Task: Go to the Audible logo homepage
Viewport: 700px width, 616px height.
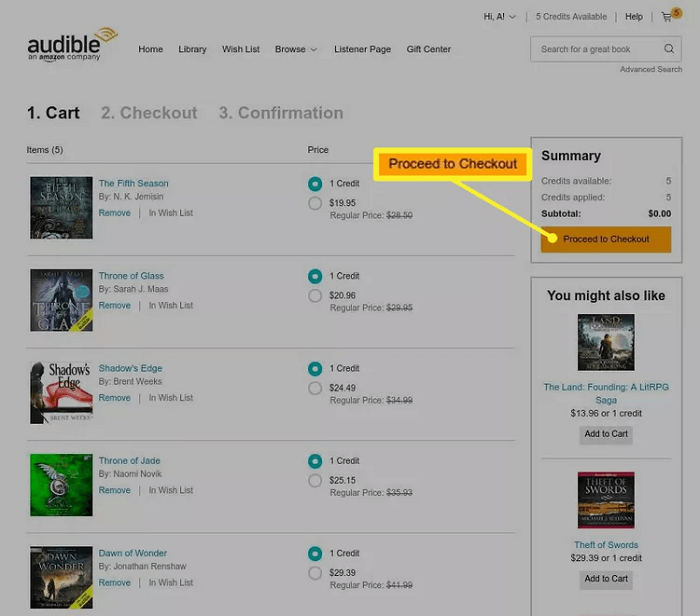Action: (x=72, y=45)
